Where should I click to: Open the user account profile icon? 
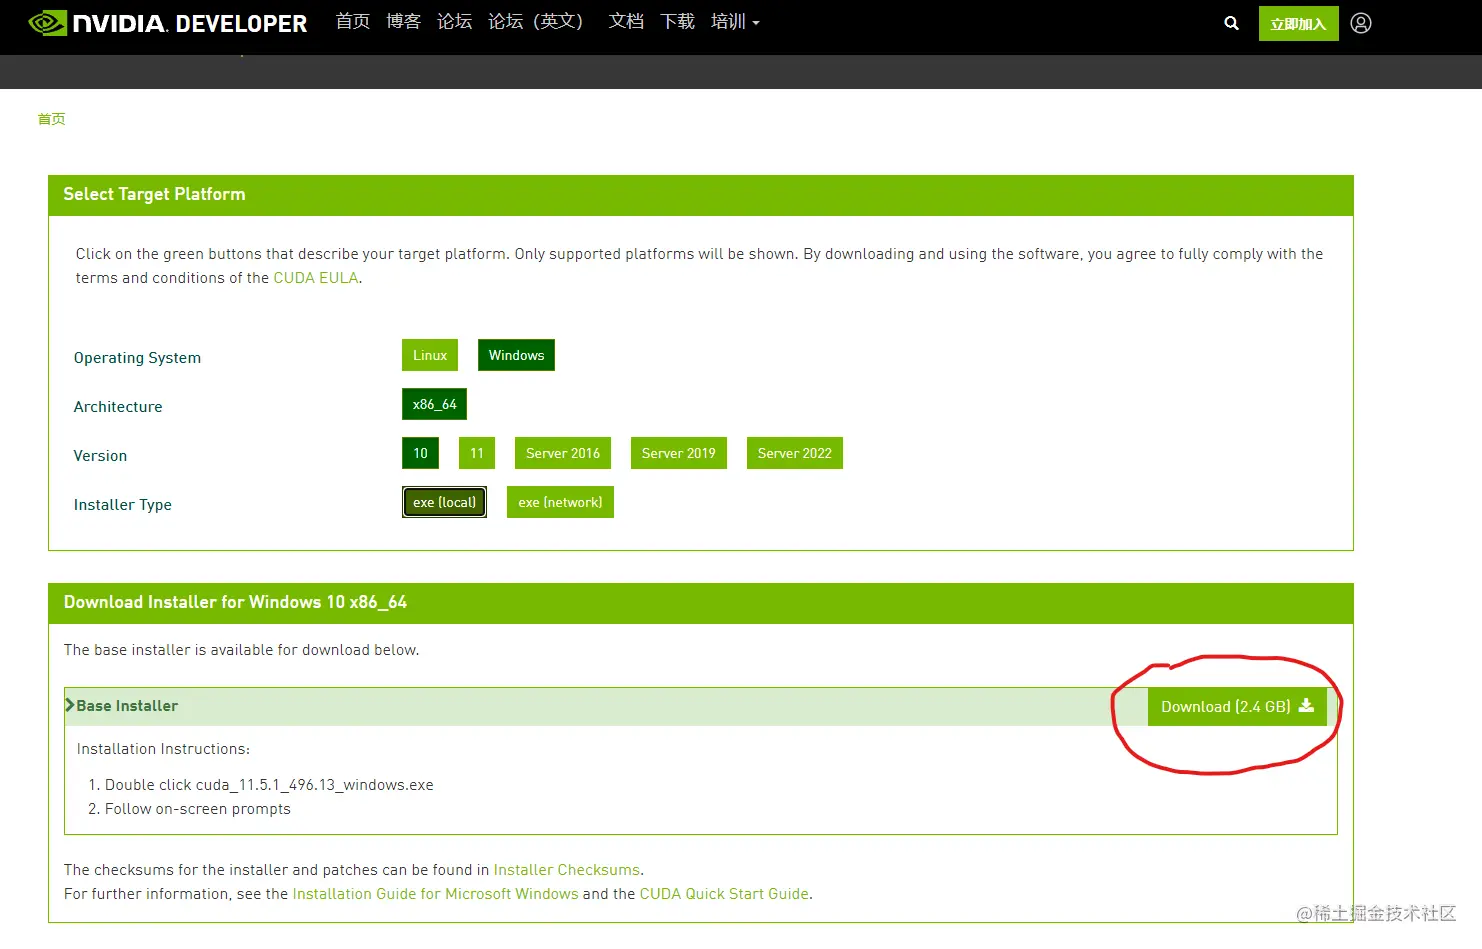[x=1361, y=23]
